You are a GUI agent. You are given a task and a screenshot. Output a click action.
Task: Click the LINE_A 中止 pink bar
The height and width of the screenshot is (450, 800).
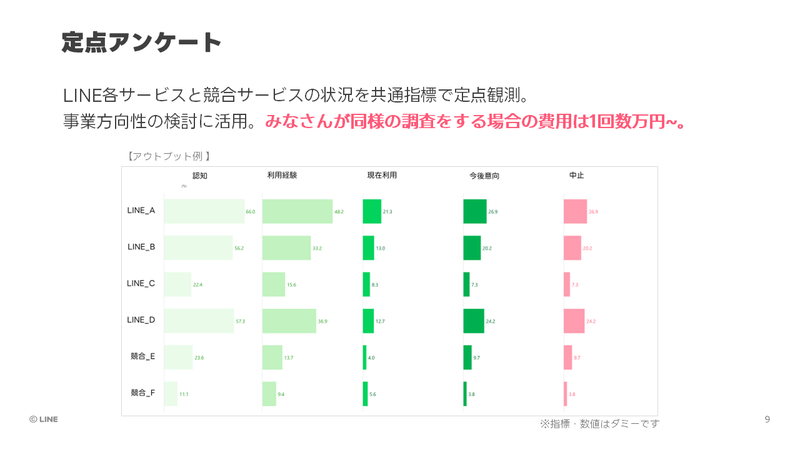[x=575, y=211]
